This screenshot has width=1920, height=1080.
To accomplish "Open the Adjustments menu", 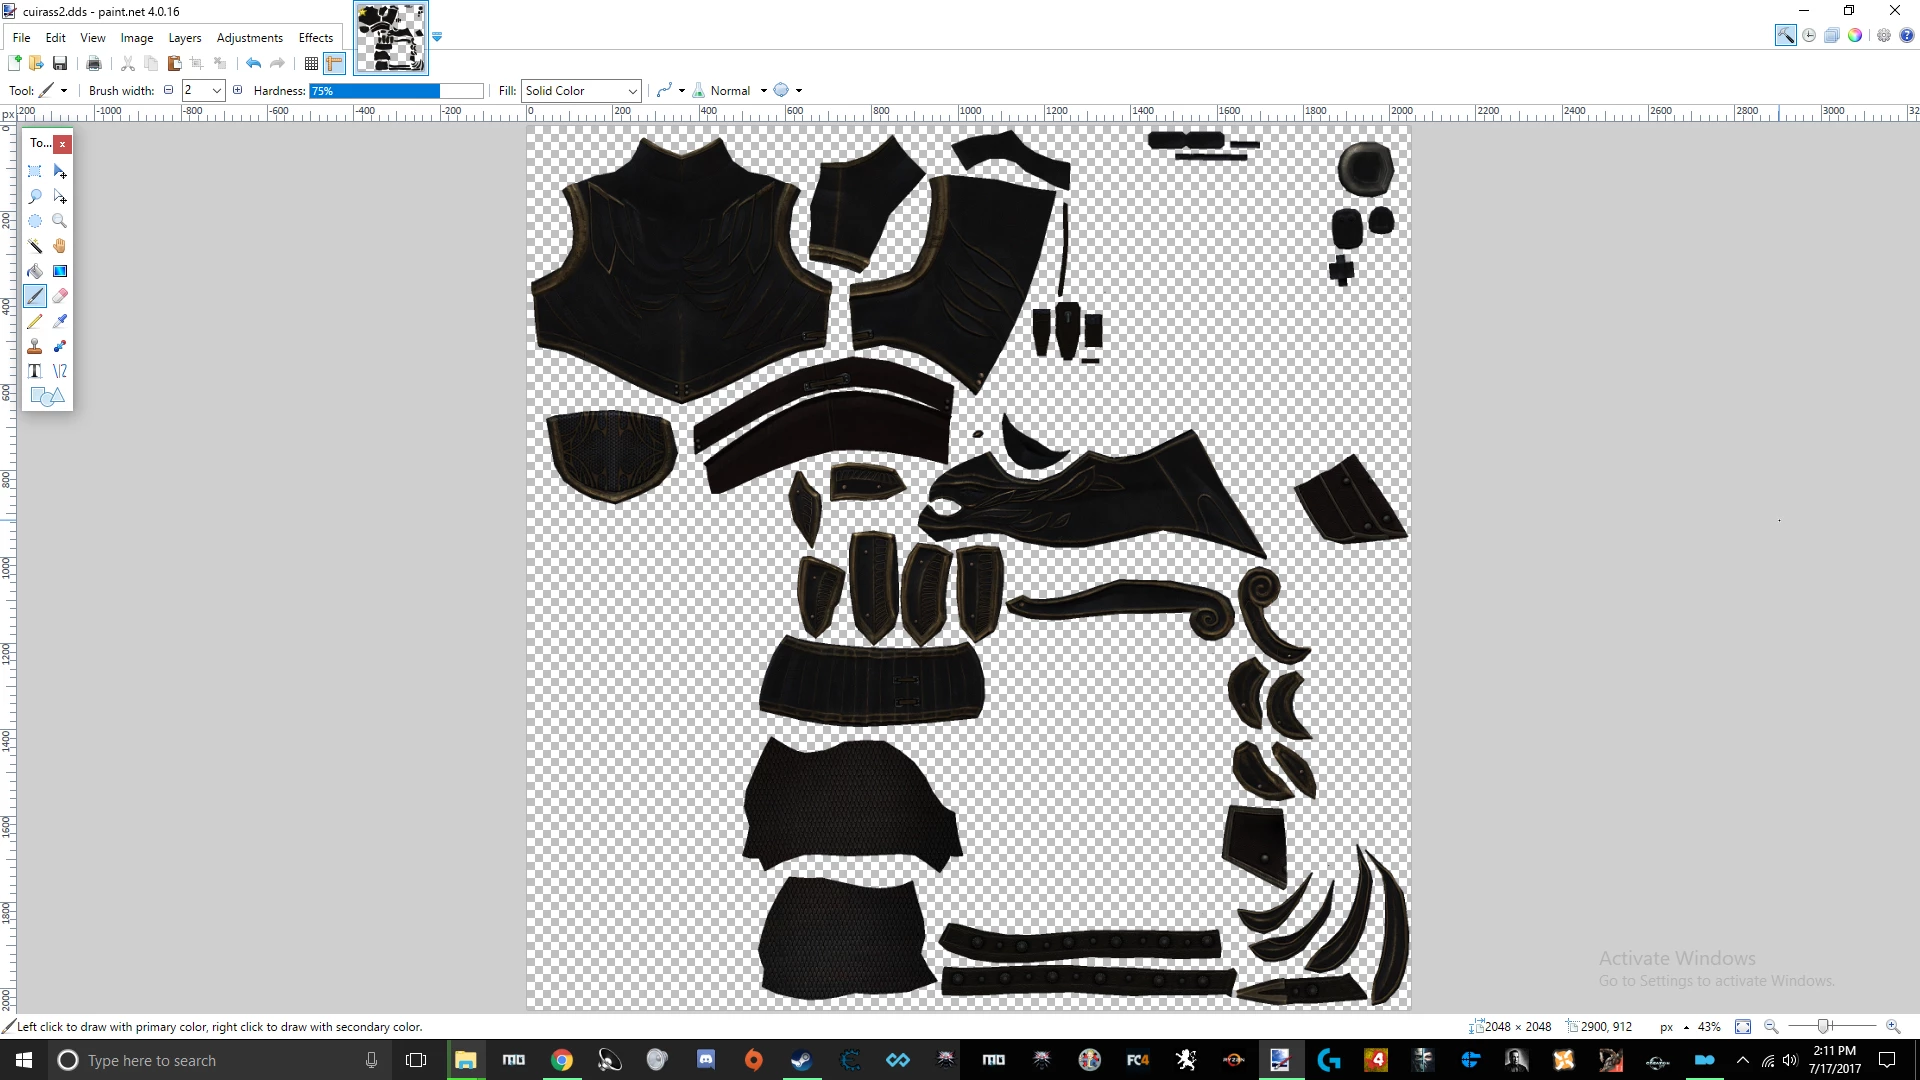I will click(250, 37).
